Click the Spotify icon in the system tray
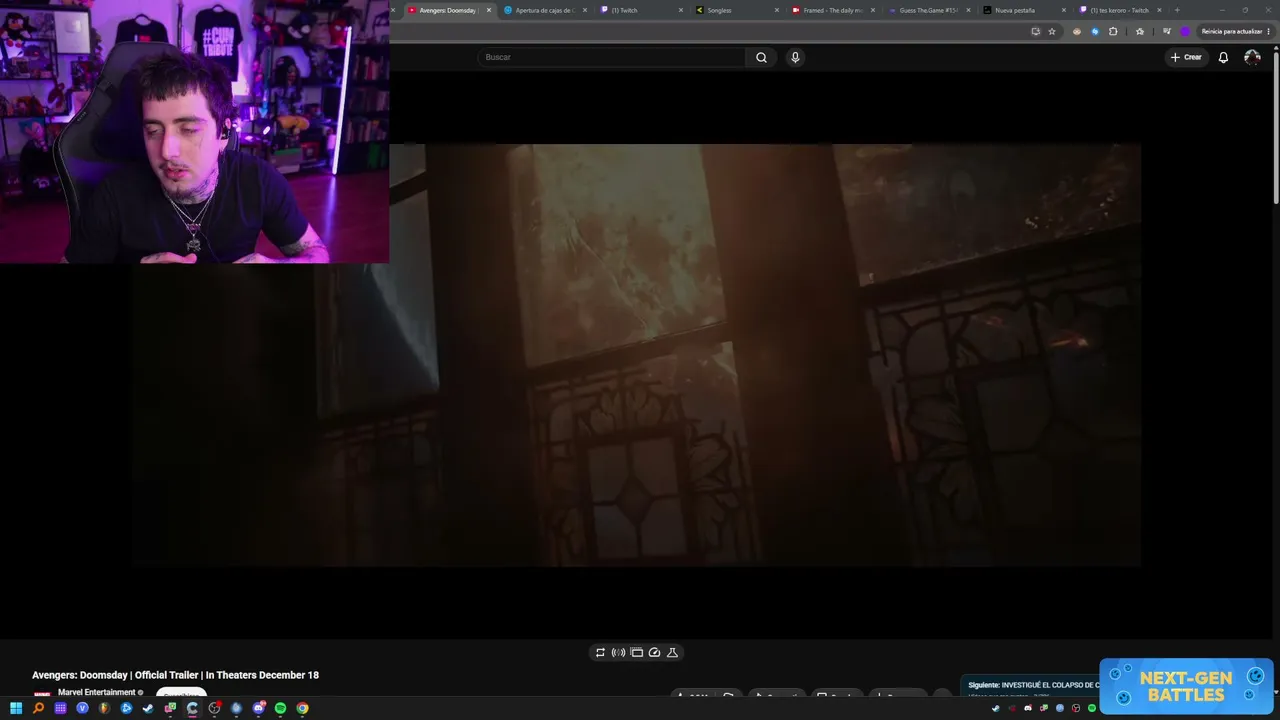The image size is (1280, 720). point(1091,708)
